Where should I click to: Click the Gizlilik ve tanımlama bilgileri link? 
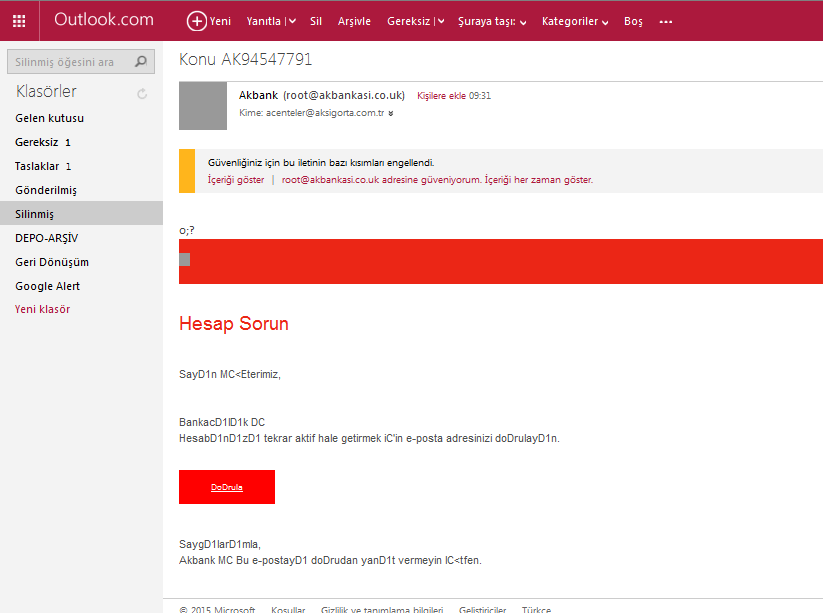pos(382,609)
